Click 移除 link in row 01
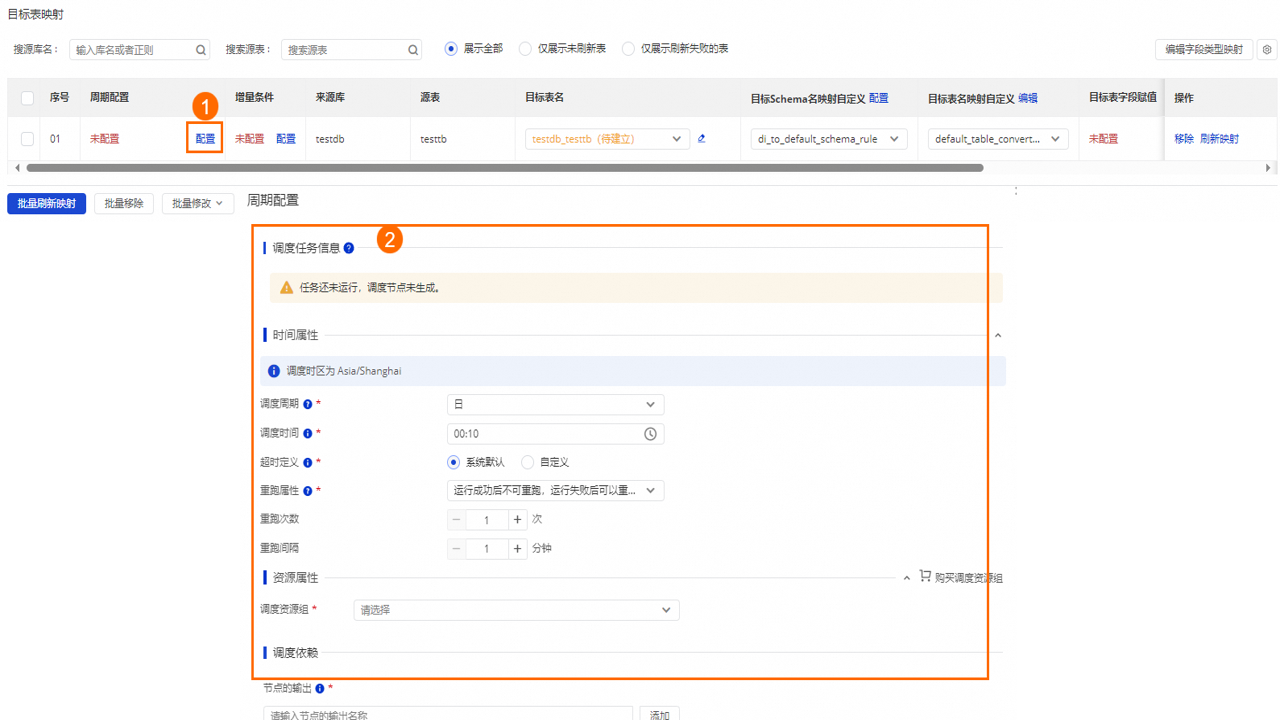The image size is (1280, 720). click(1184, 139)
